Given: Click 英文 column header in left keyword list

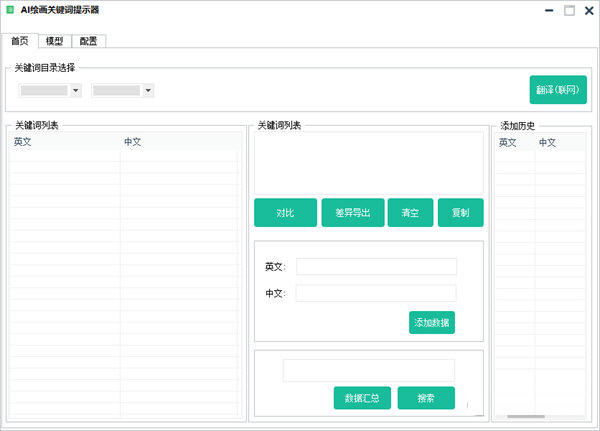Looking at the screenshot, I should pos(65,142).
